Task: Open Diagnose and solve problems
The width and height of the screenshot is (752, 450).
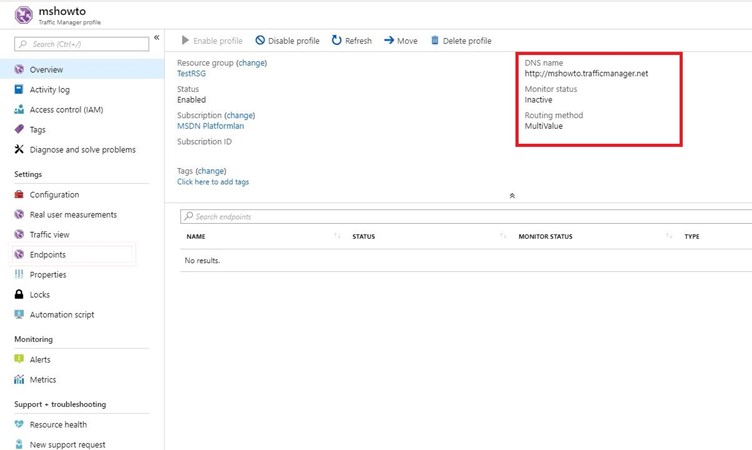Action: click(82, 150)
